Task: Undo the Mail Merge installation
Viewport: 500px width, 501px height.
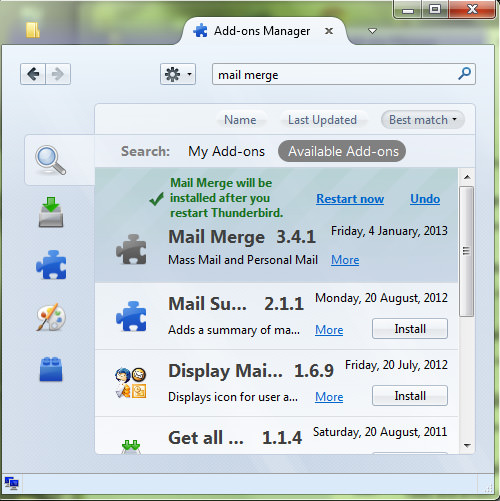Action: pyautogui.click(x=425, y=199)
